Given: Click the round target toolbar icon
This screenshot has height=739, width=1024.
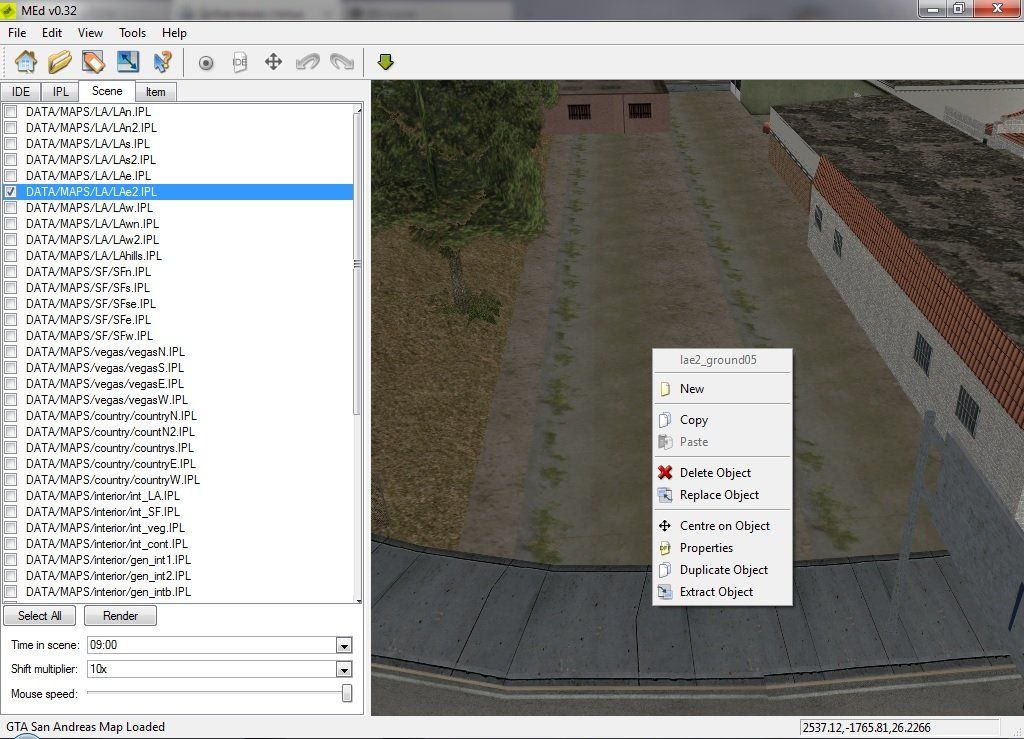Looking at the screenshot, I should coord(206,63).
